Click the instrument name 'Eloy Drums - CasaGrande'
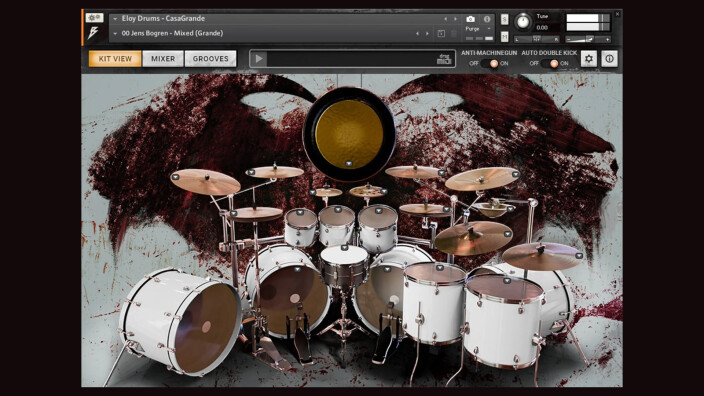This screenshot has height=396, width=704. click(163, 18)
